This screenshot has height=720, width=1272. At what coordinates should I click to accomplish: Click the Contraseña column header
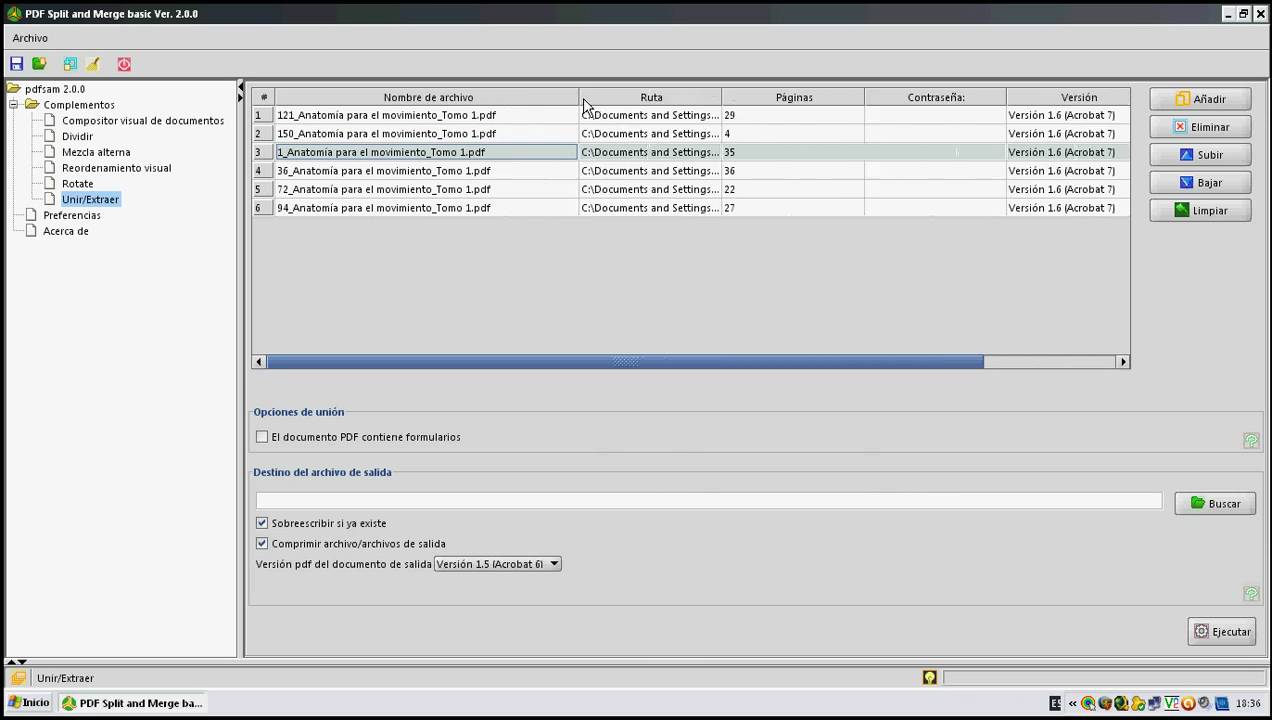coord(936,97)
